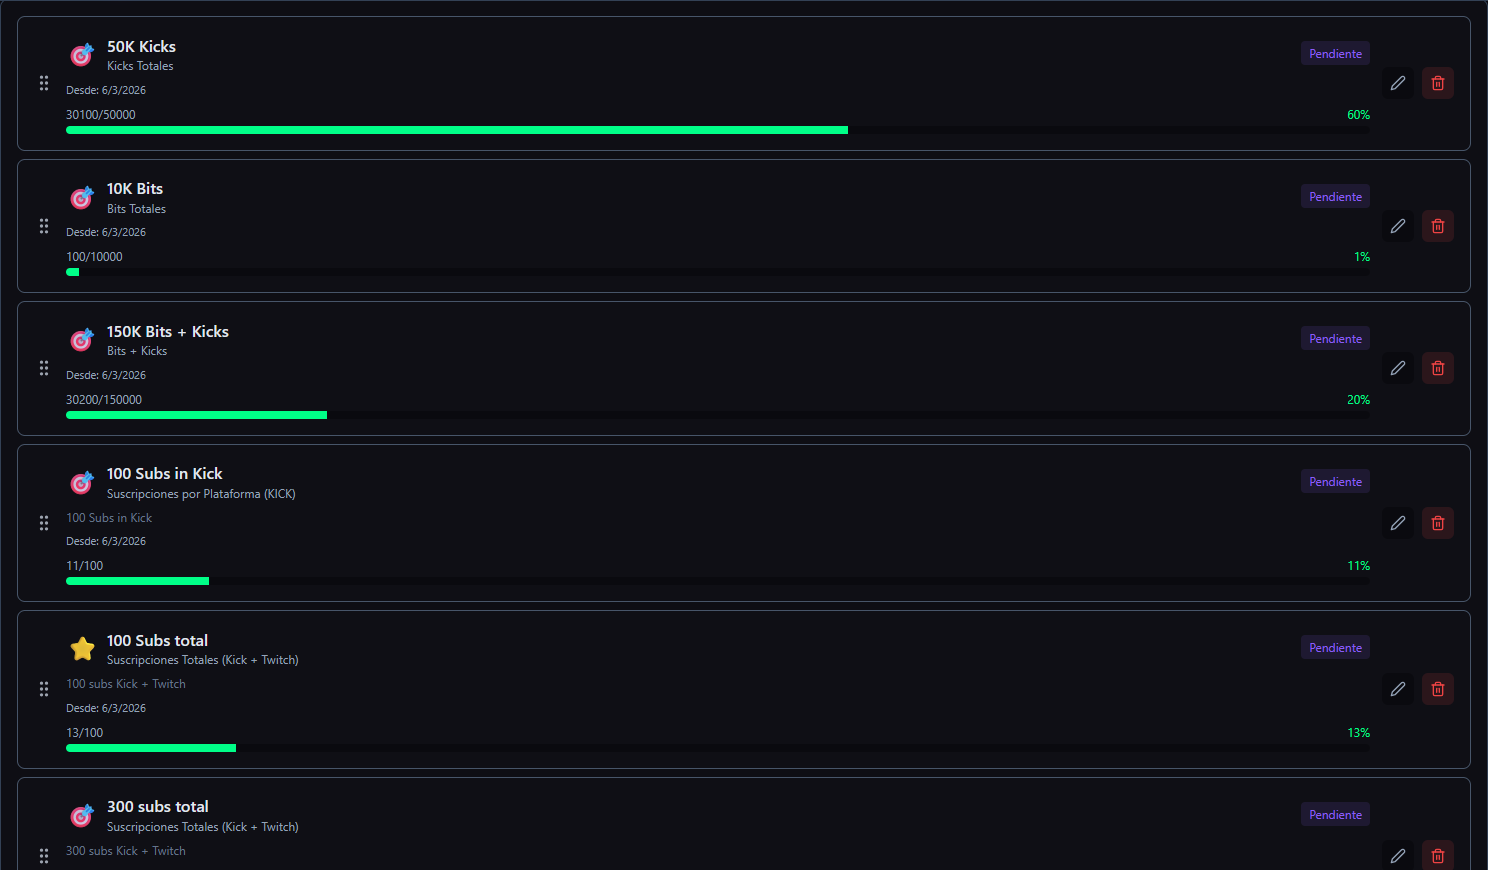Delete the 100 Subs total goal

(1437, 689)
